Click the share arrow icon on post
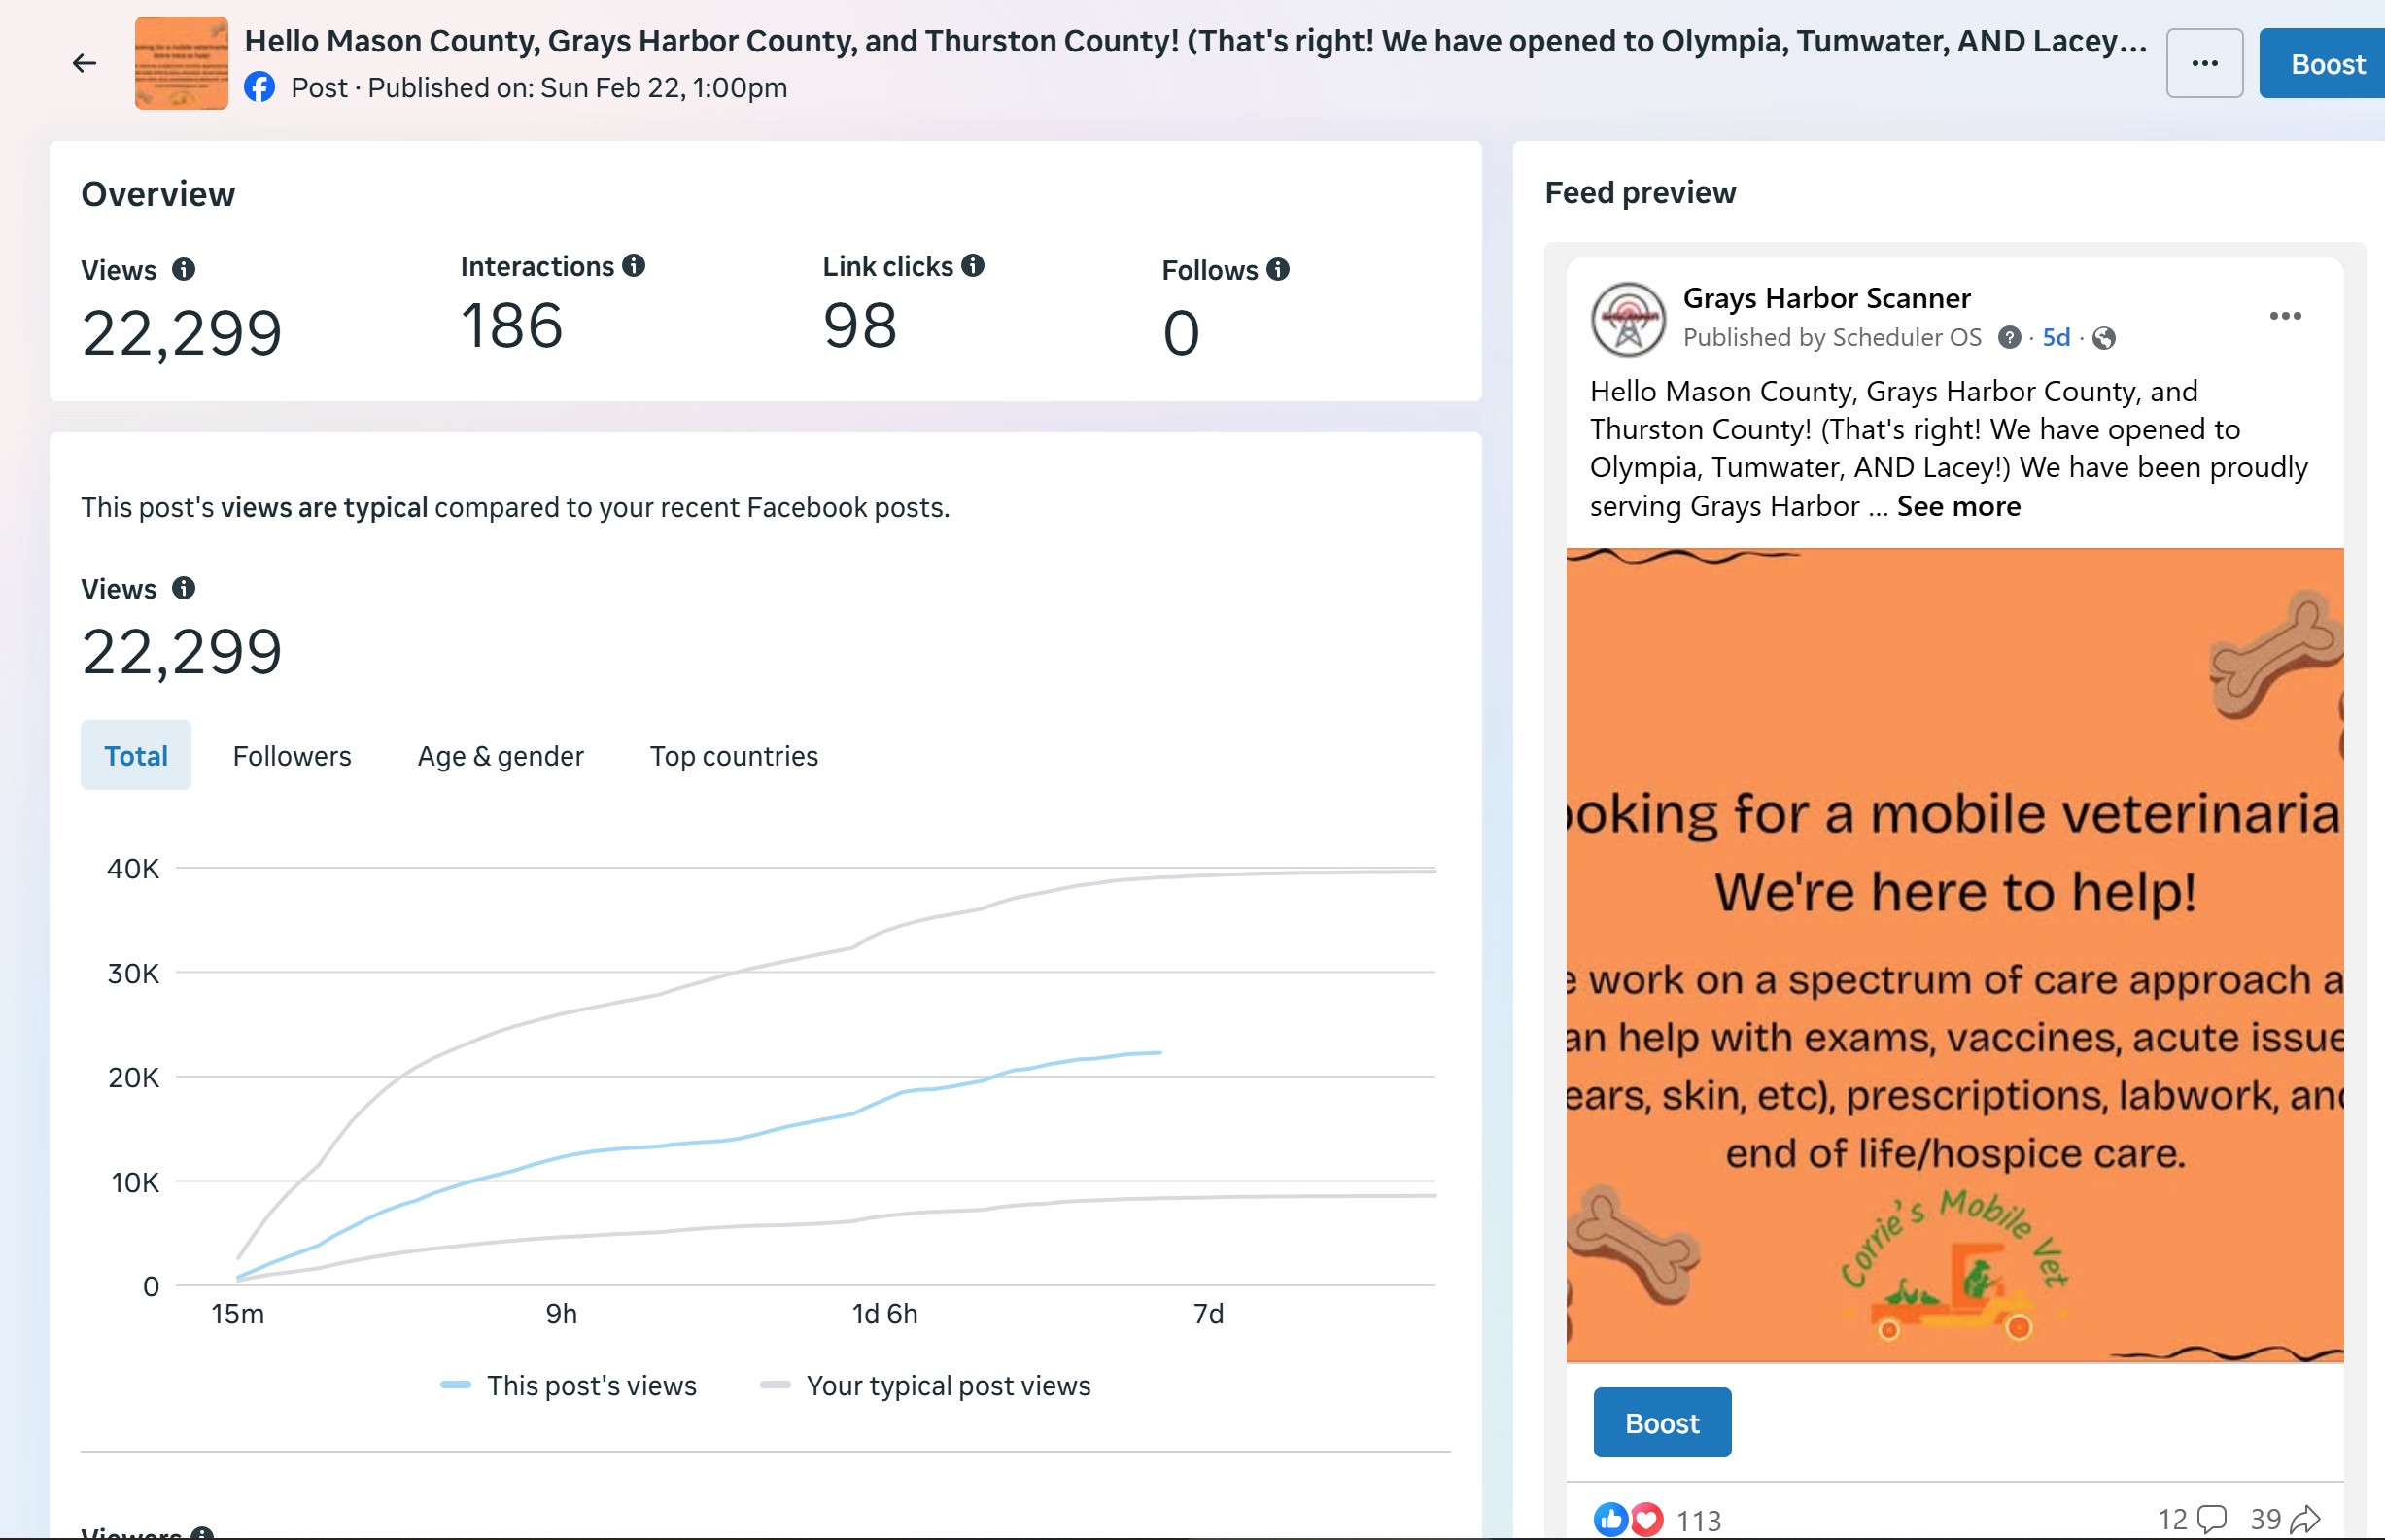Viewport: 2385px width, 1540px height. click(x=2305, y=1519)
